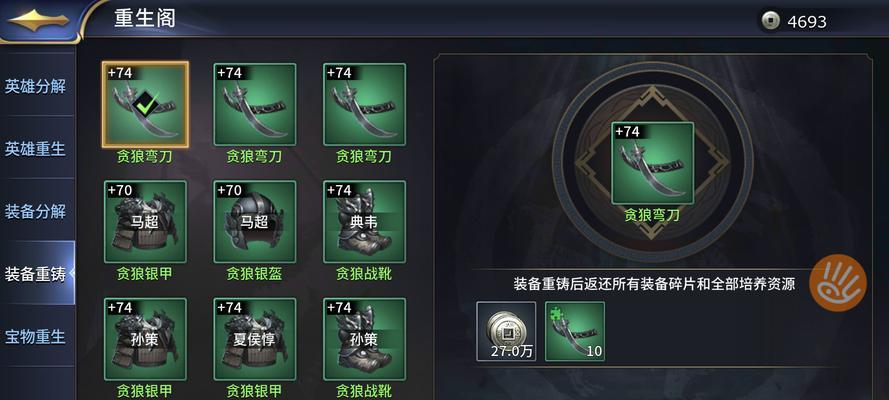Screen dimensions: 889x400
Task: Switch to 装备分解 tab
Action: [x=37, y=211]
